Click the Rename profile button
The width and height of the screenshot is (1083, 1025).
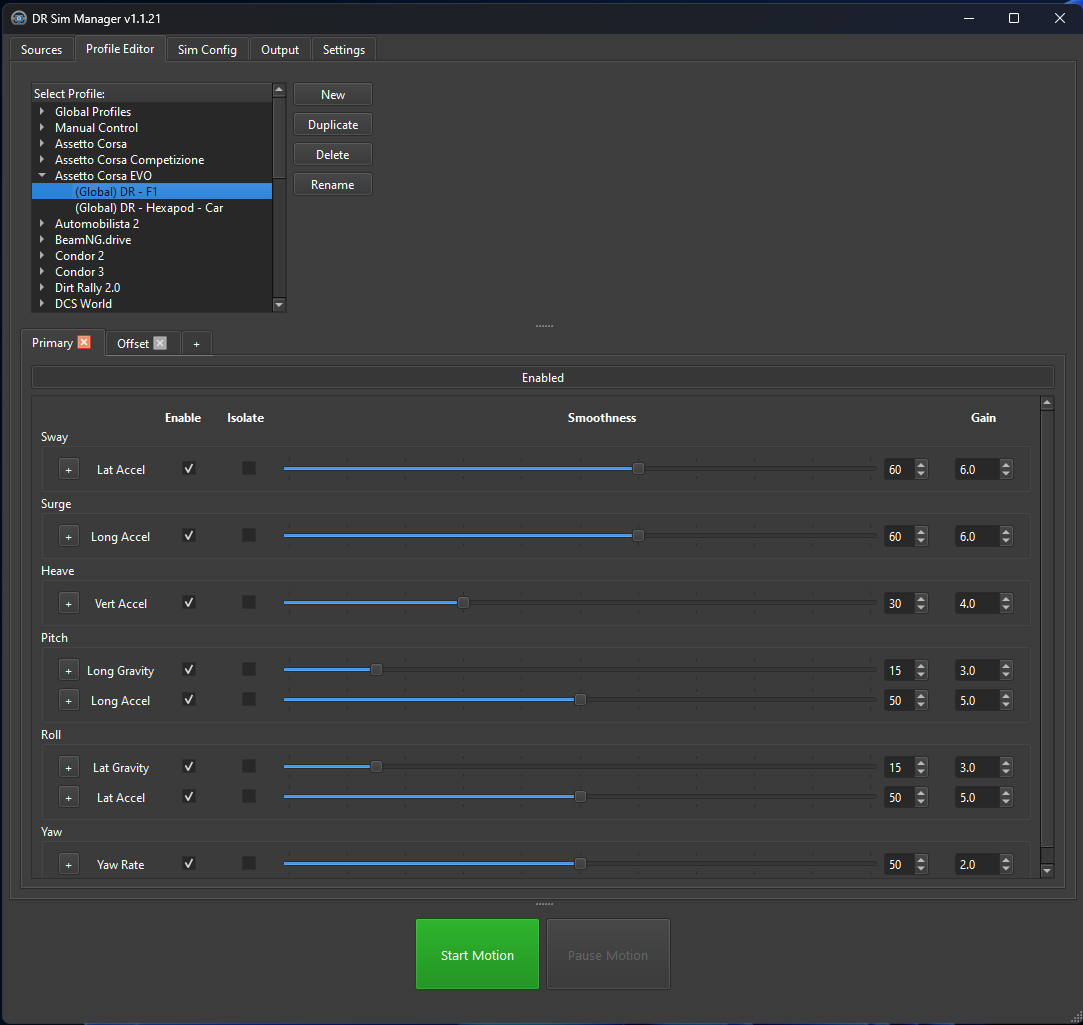point(333,184)
